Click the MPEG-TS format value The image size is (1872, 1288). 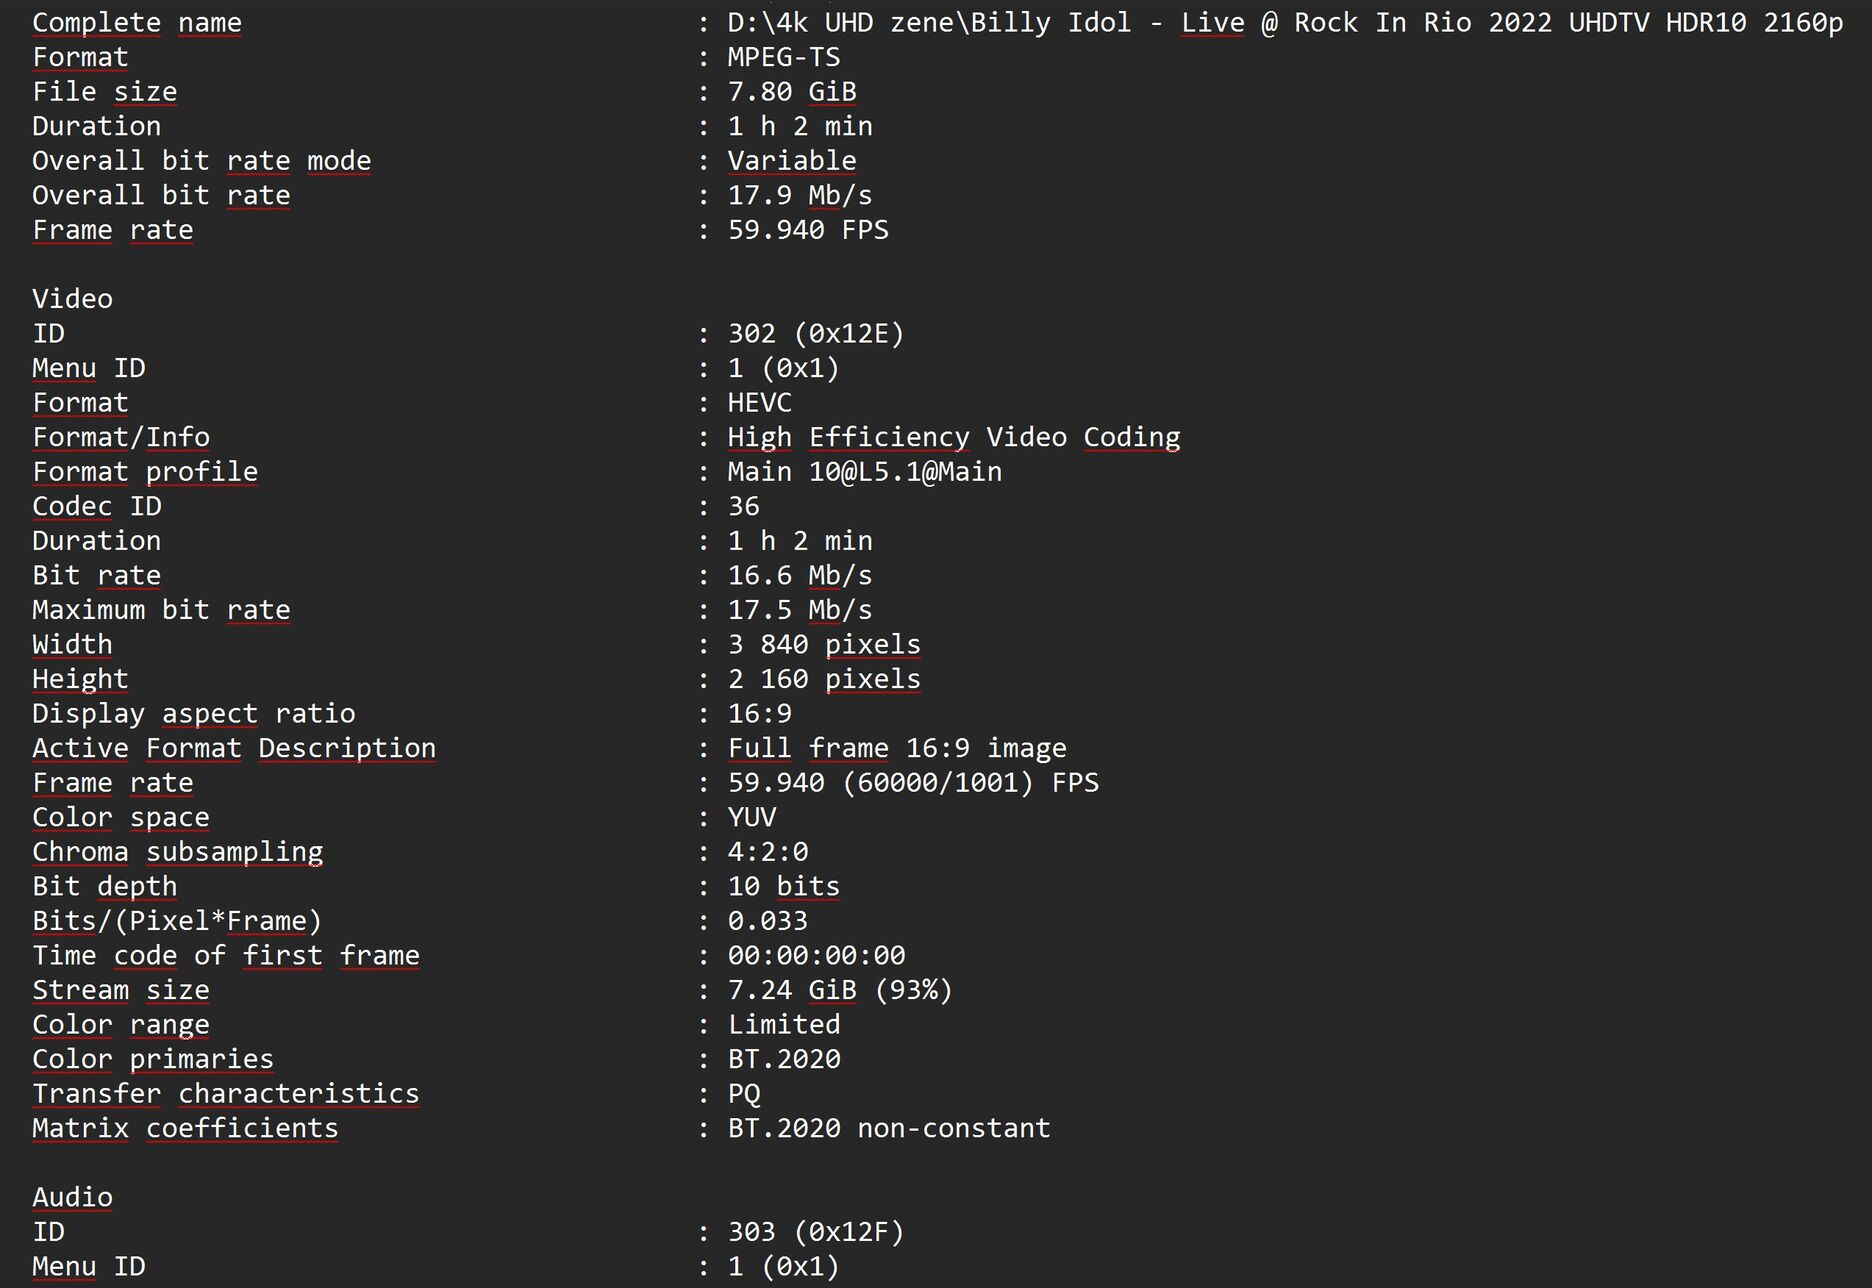783,57
